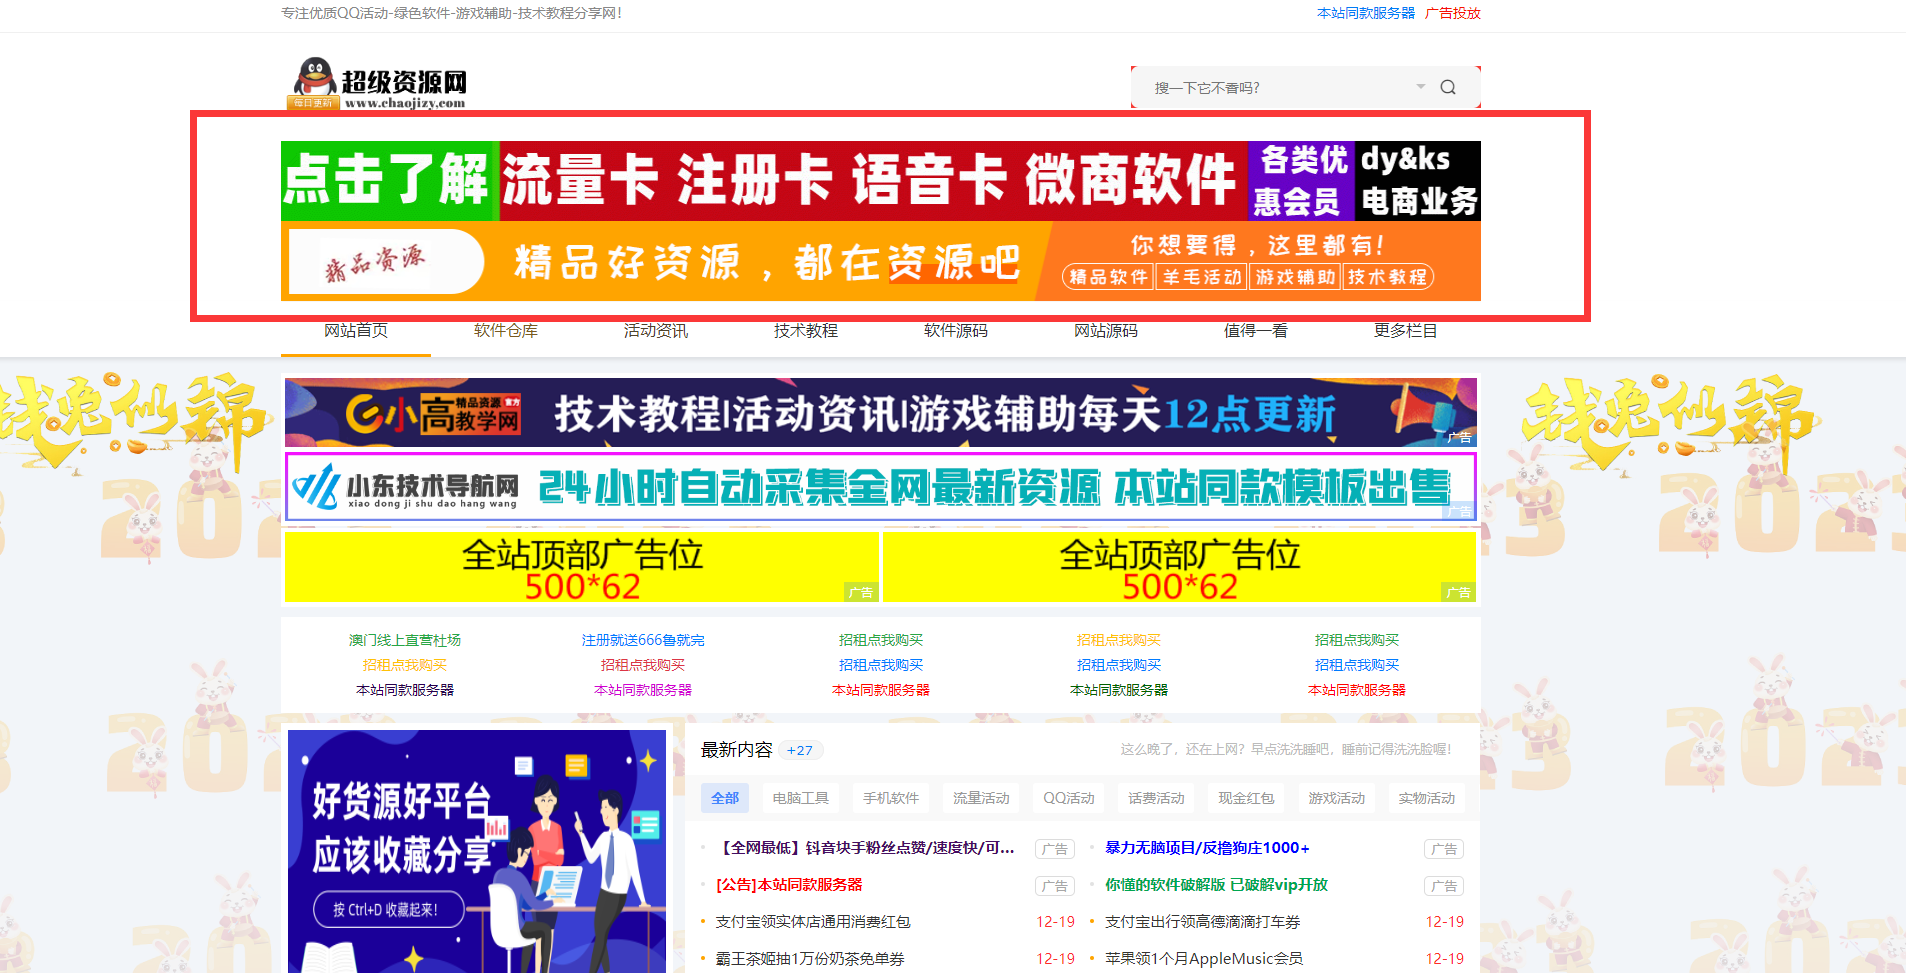Click the 点击了解 green banner block
Image resolution: width=1906 pixels, height=973 pixels.
pos(389,181)
